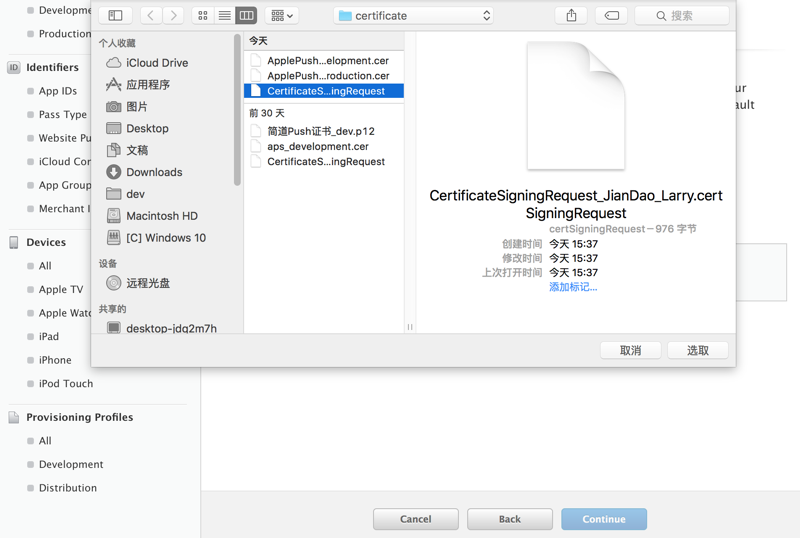Switch to icon grid view

tap(203, 15)
